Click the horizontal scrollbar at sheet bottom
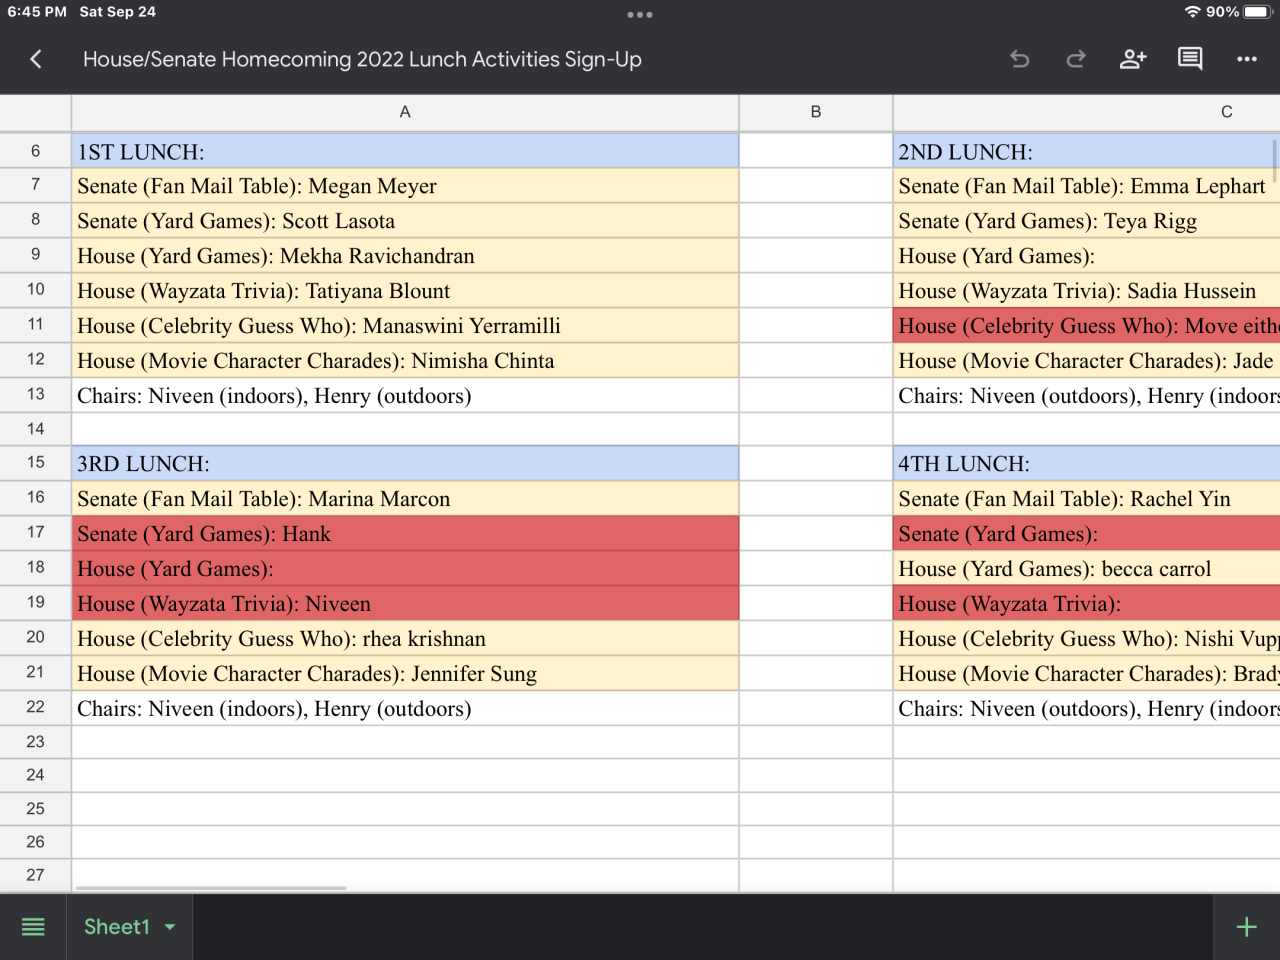 point(211,888)
